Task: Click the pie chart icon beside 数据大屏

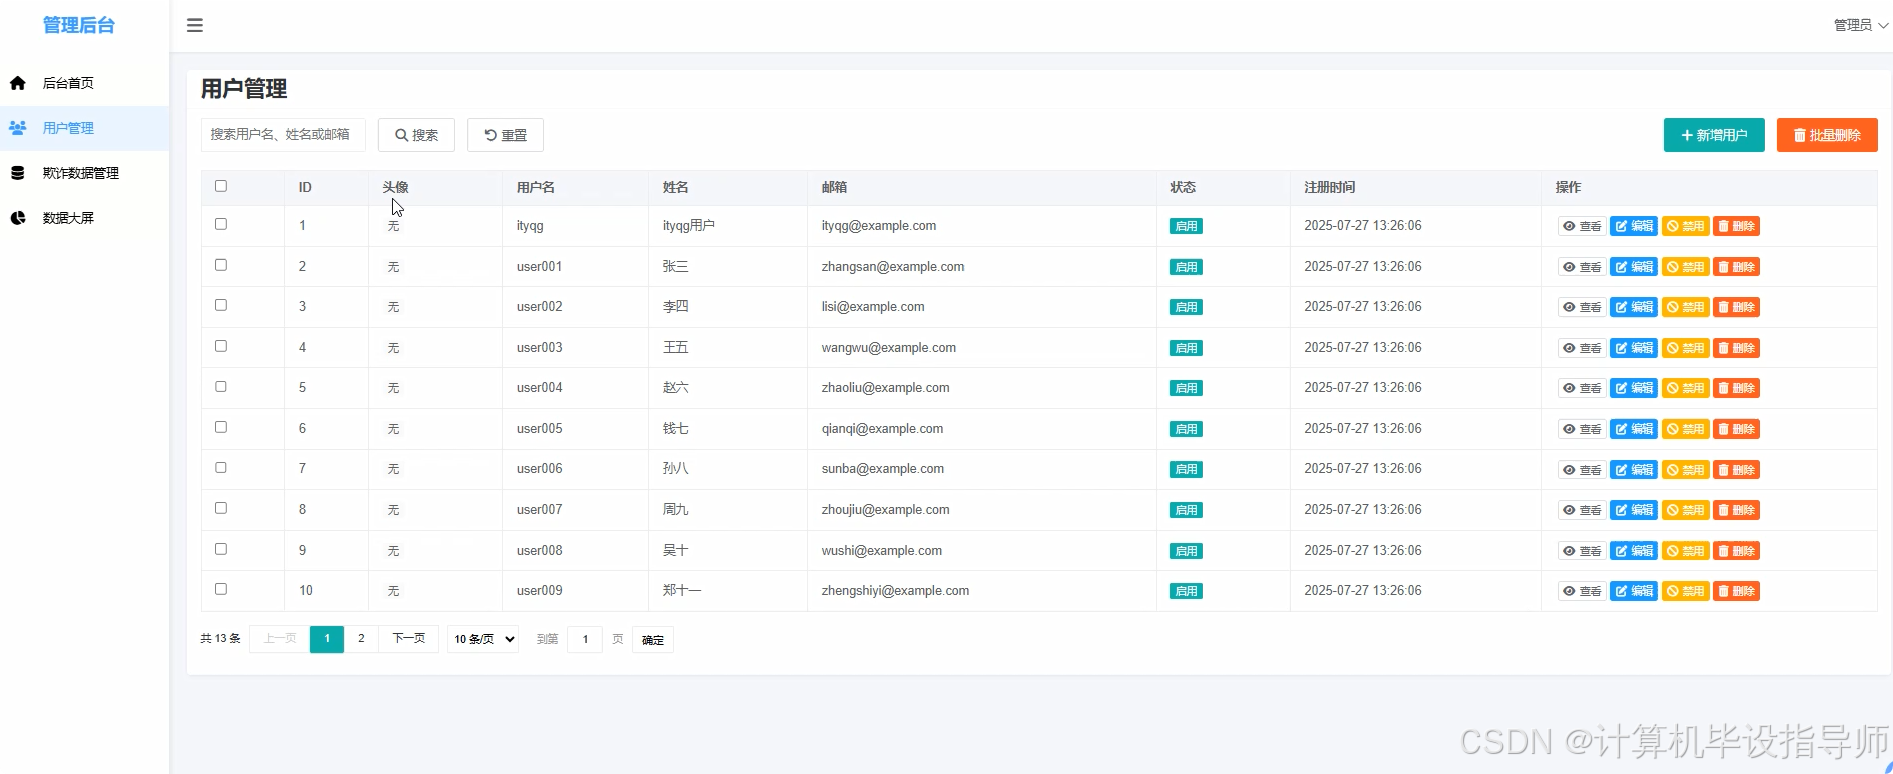Action: pos(18,218)
